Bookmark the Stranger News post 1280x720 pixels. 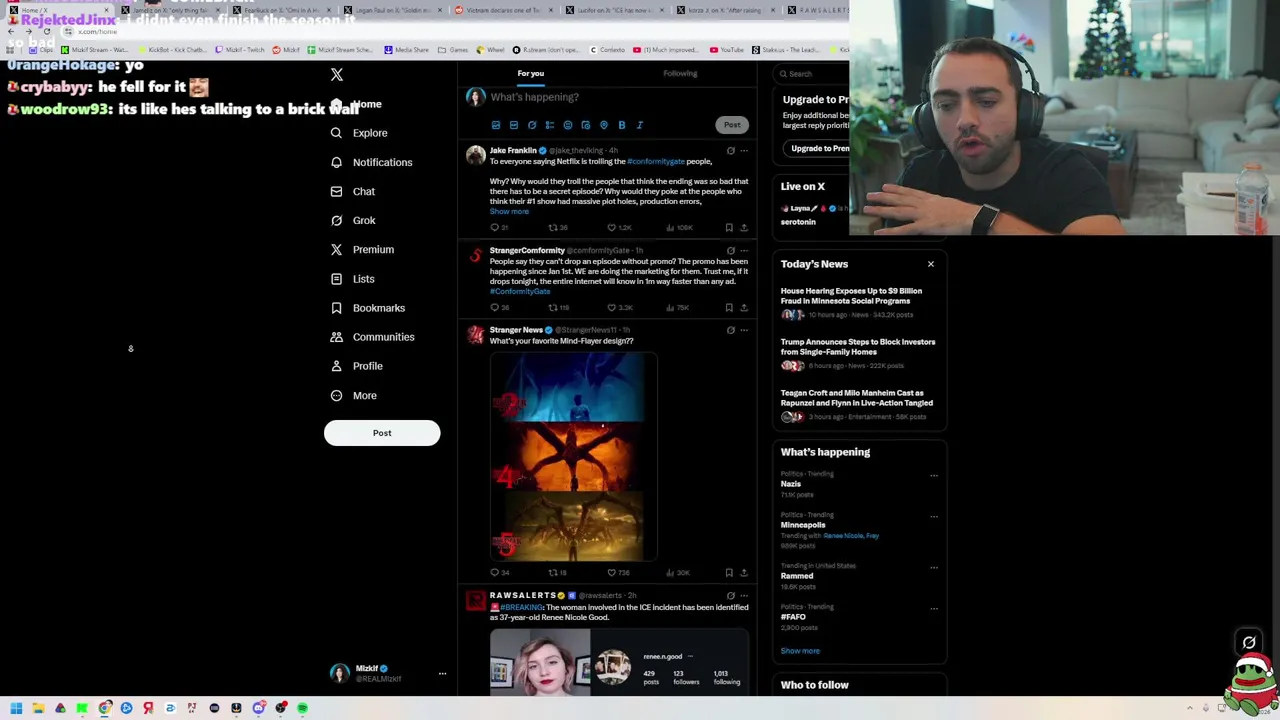click(729, 573)
